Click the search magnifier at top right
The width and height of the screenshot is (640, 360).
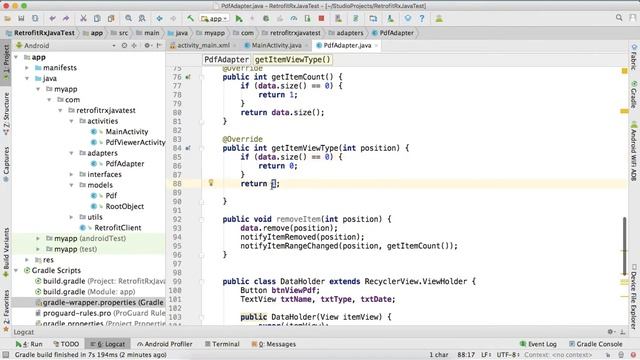(x=619, y=18)
